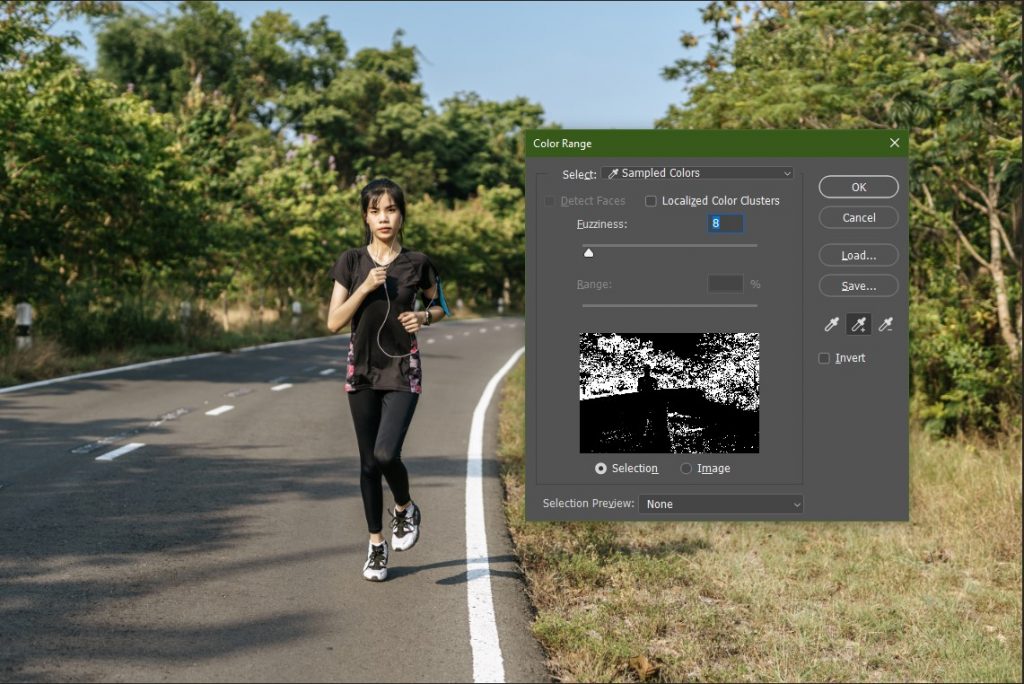
Task: Click the Cancel button
Action: [859, 218]
